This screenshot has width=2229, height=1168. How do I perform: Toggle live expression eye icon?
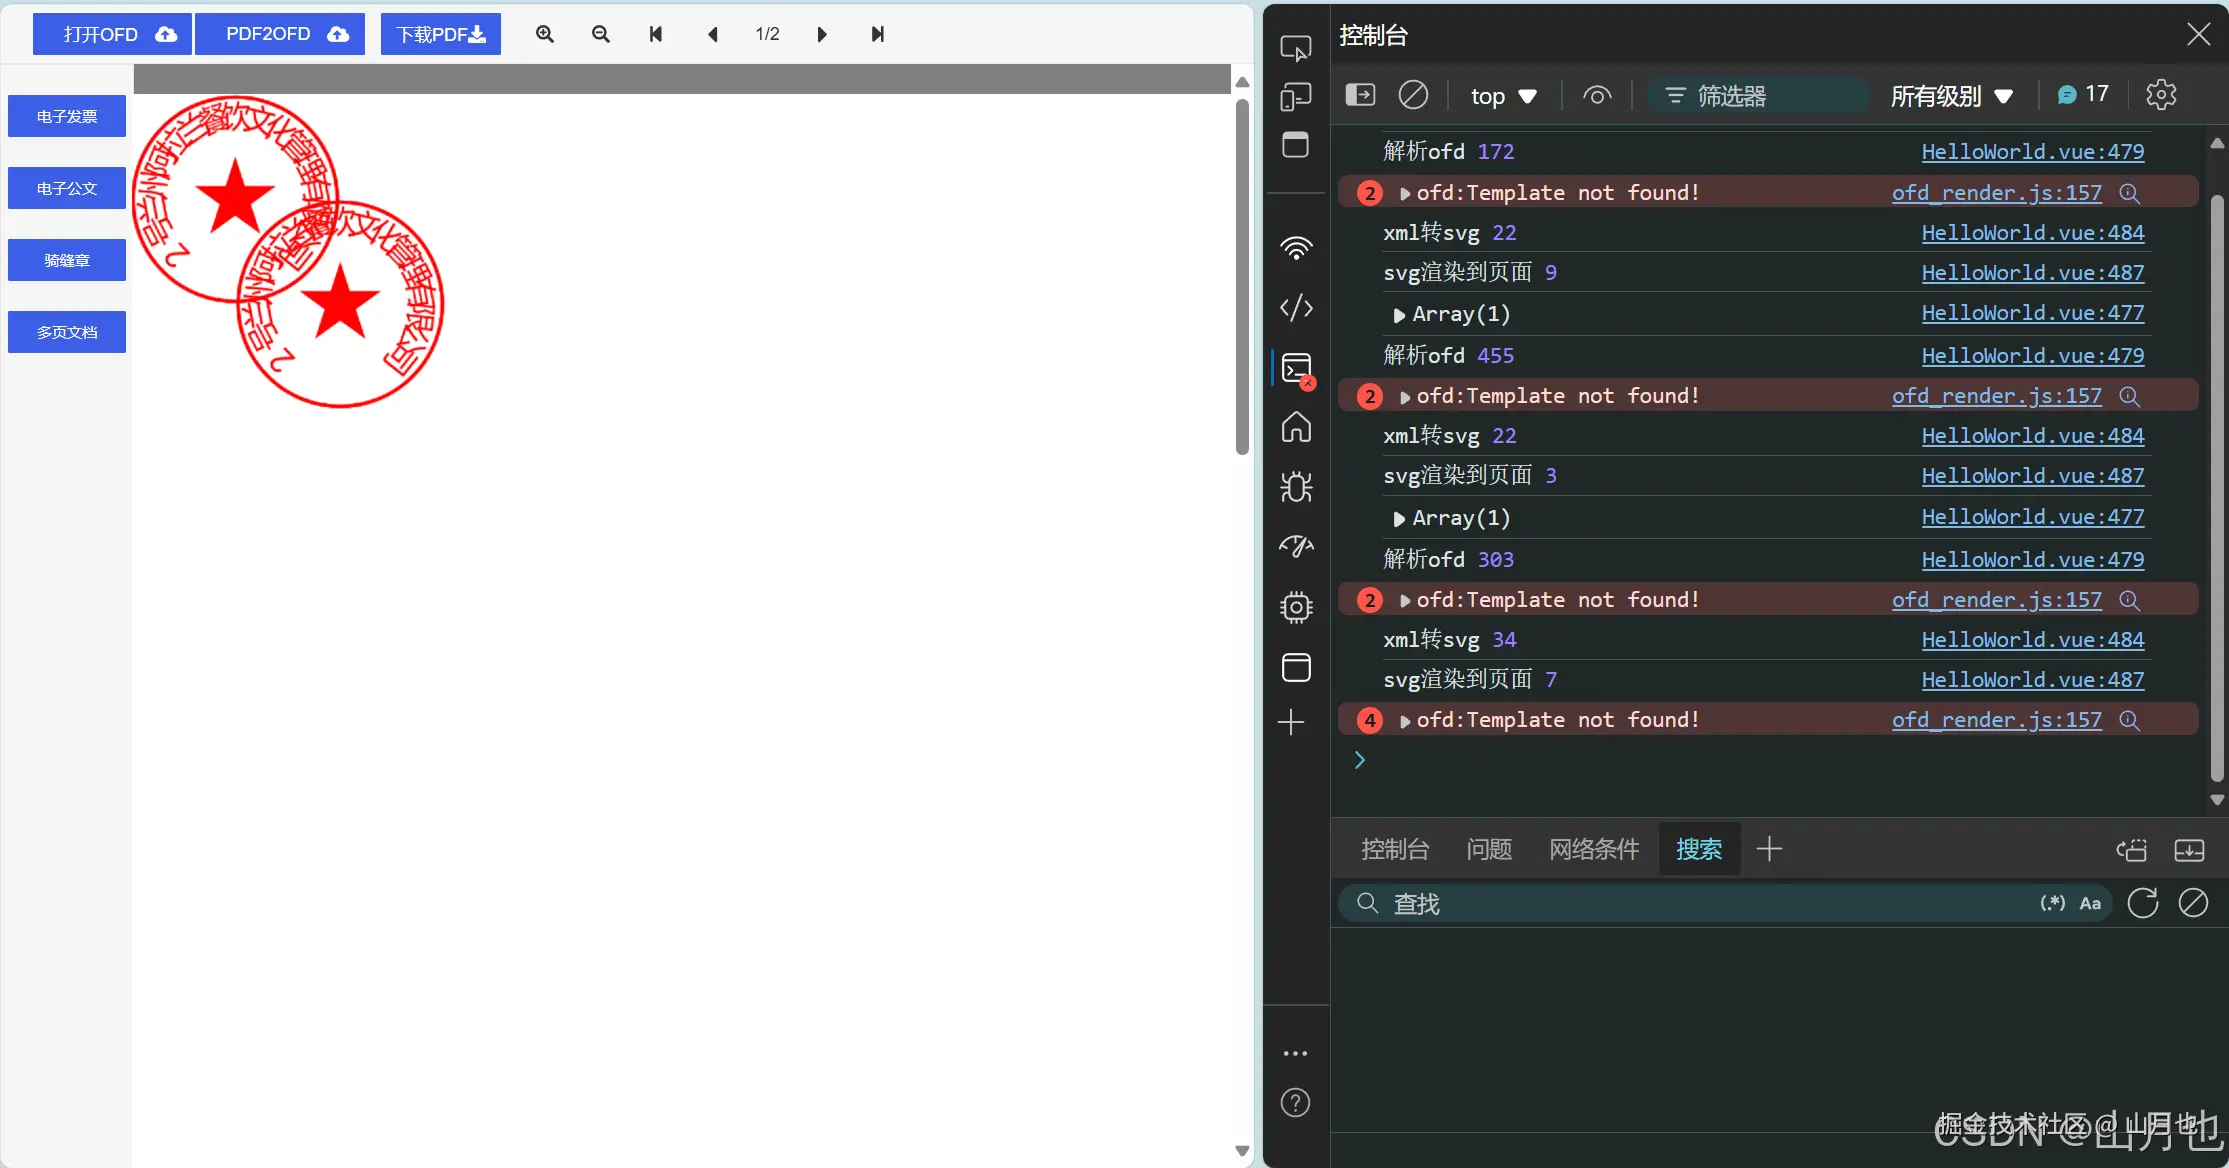[x=1597, y=95]
